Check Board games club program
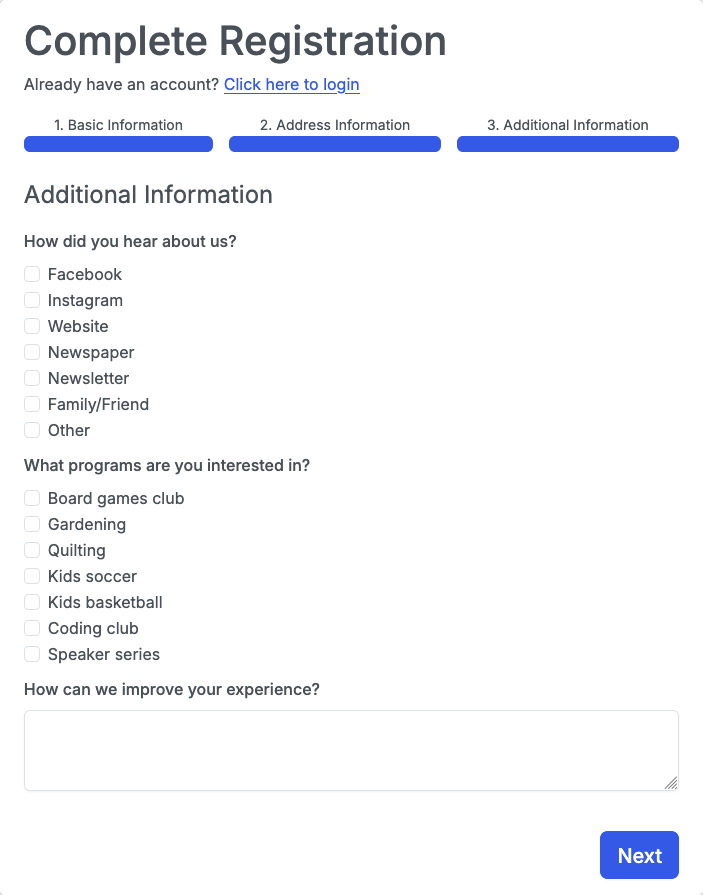 tap(32, 498)
